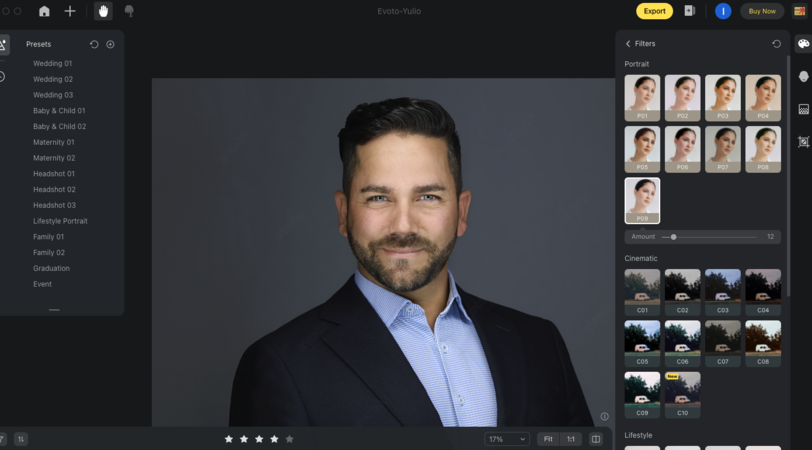Open the portrait retouch head icon tab
Image resolution: width=812 pixels, height=450 pixels.
(803, 77)
